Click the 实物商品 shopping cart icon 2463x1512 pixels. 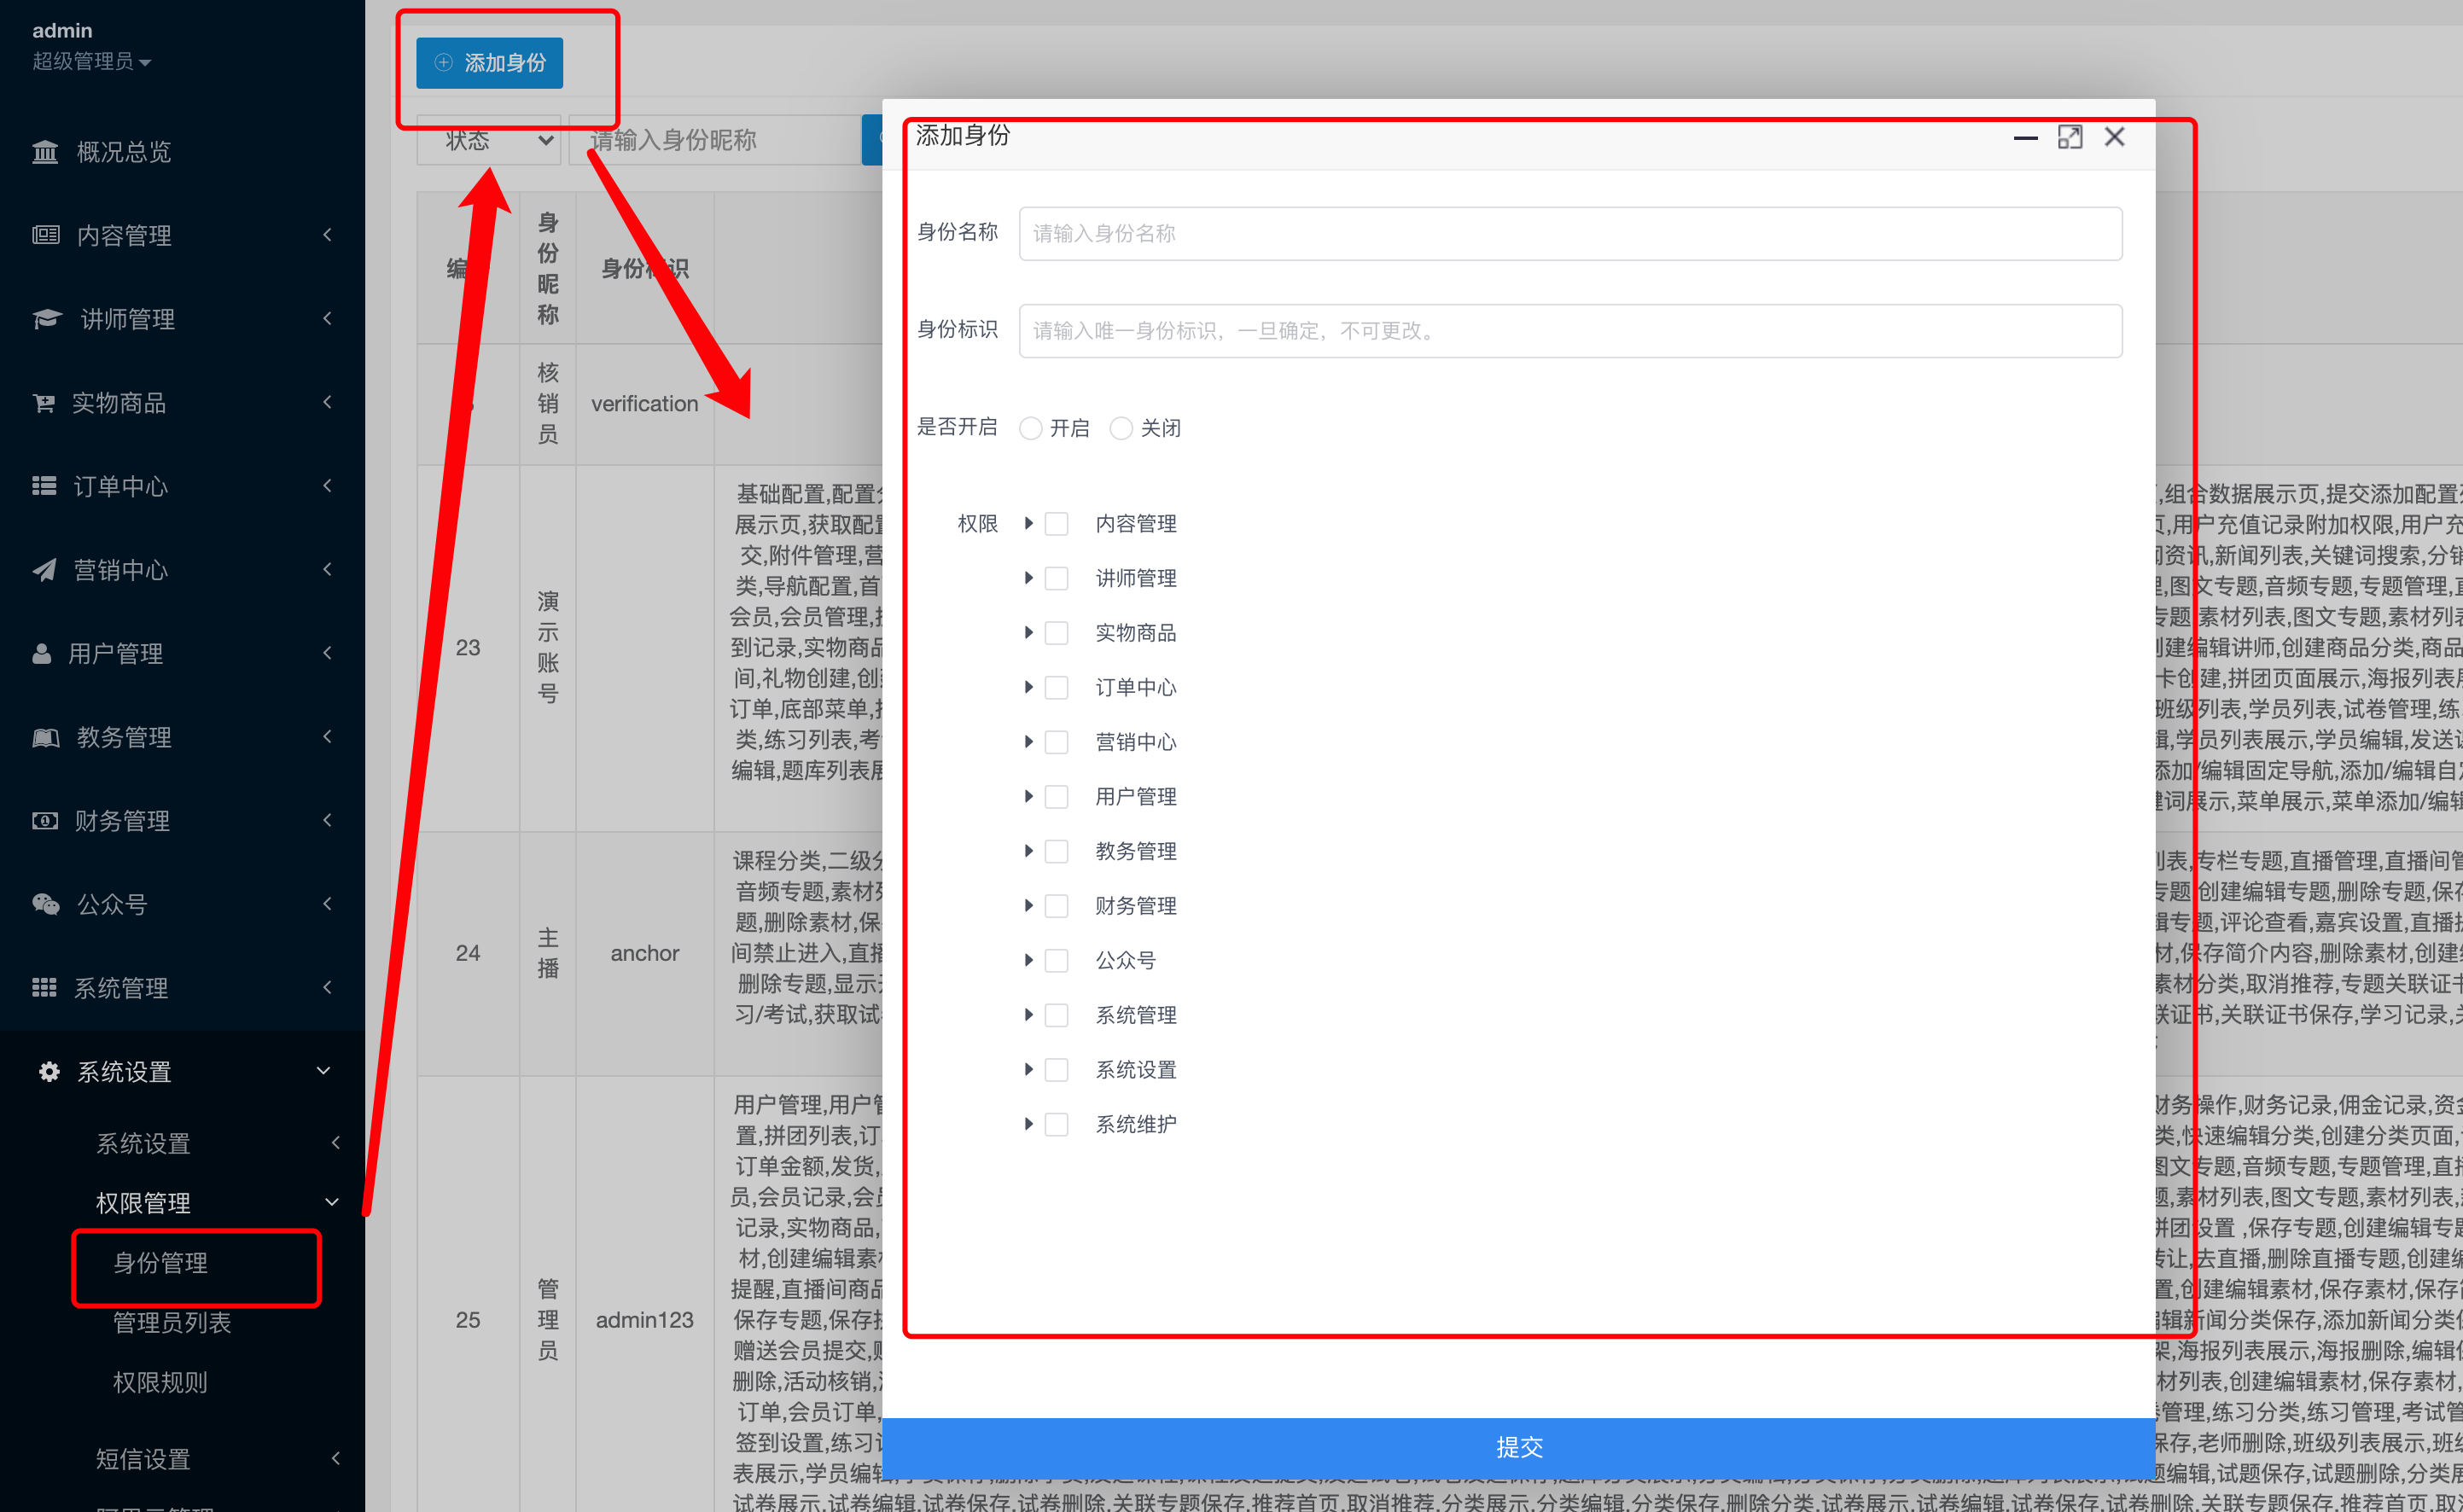(x=44, y=403)
